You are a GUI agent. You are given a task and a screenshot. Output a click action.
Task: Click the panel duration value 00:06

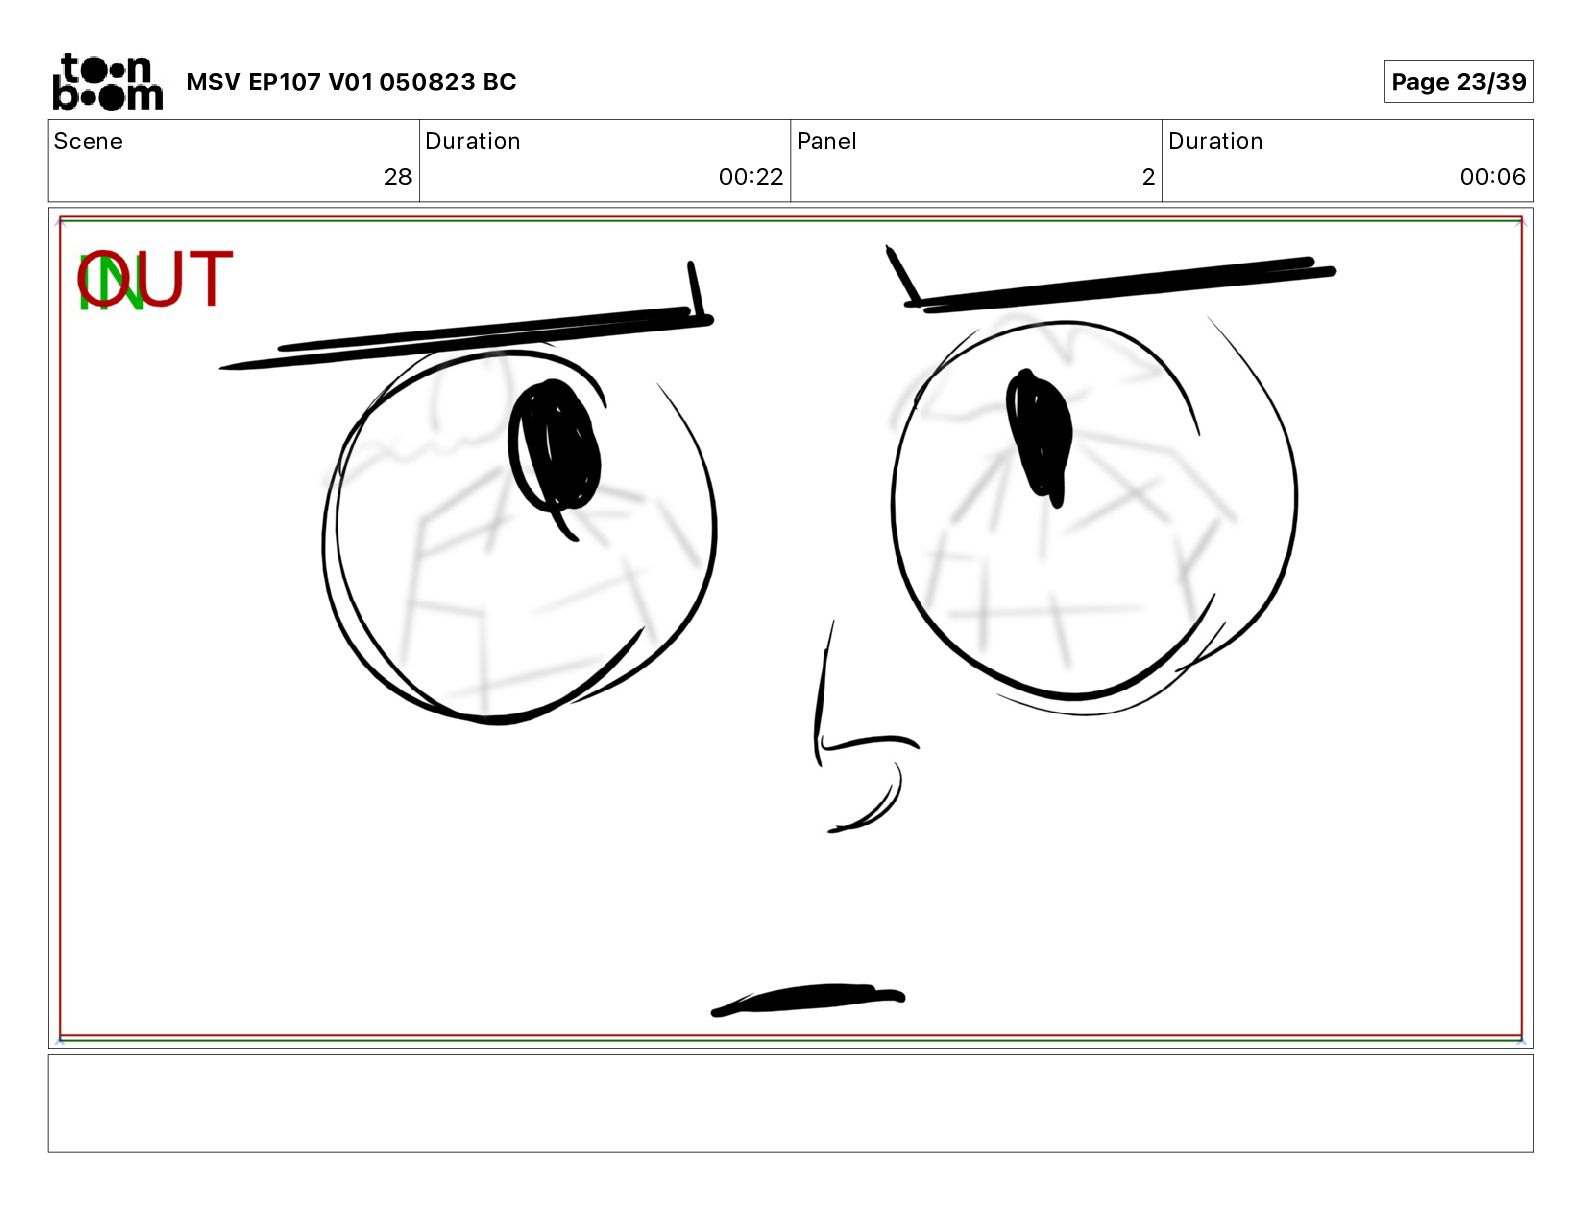[x=1493, y=177]
